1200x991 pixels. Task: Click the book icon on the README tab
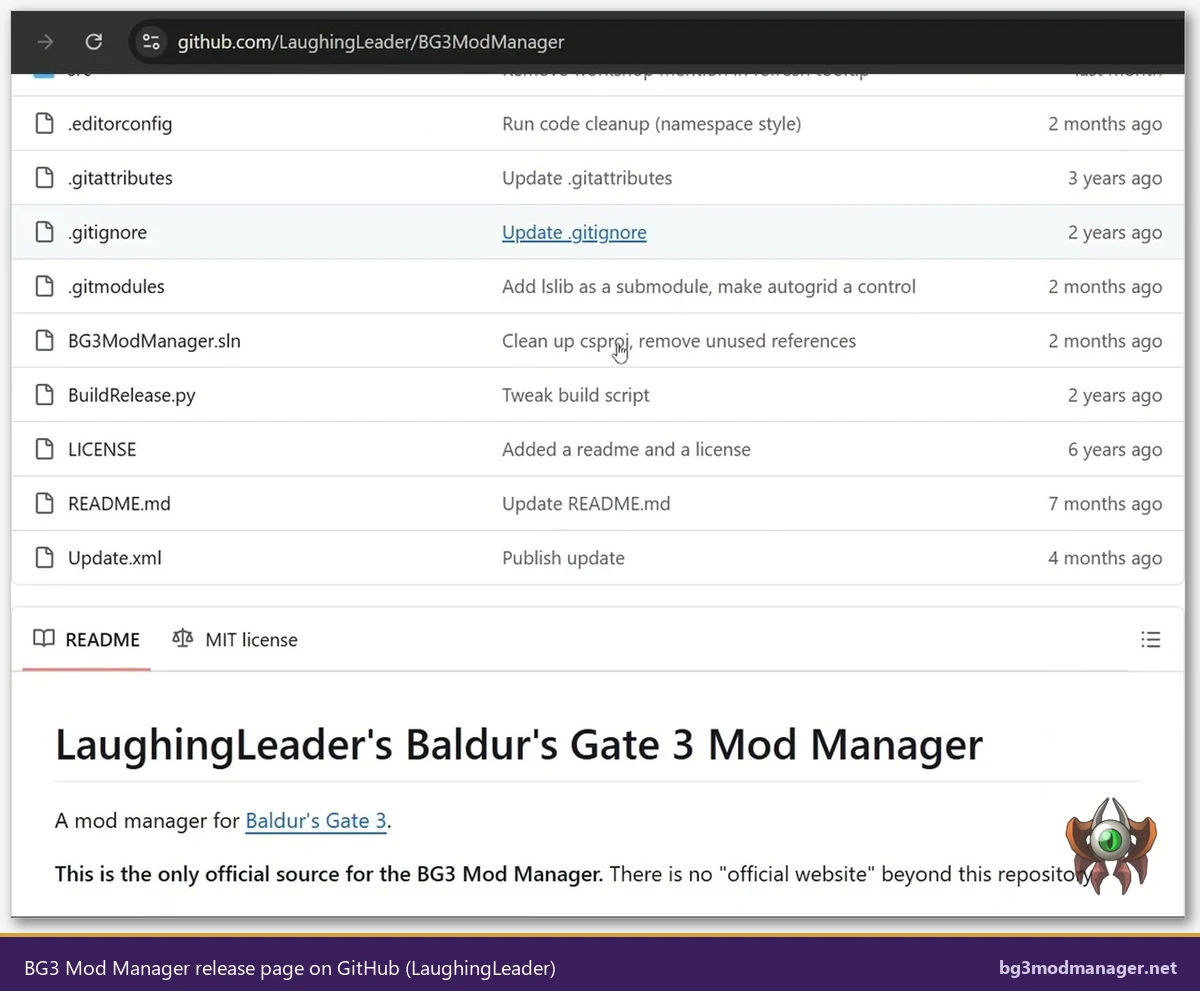44,639
